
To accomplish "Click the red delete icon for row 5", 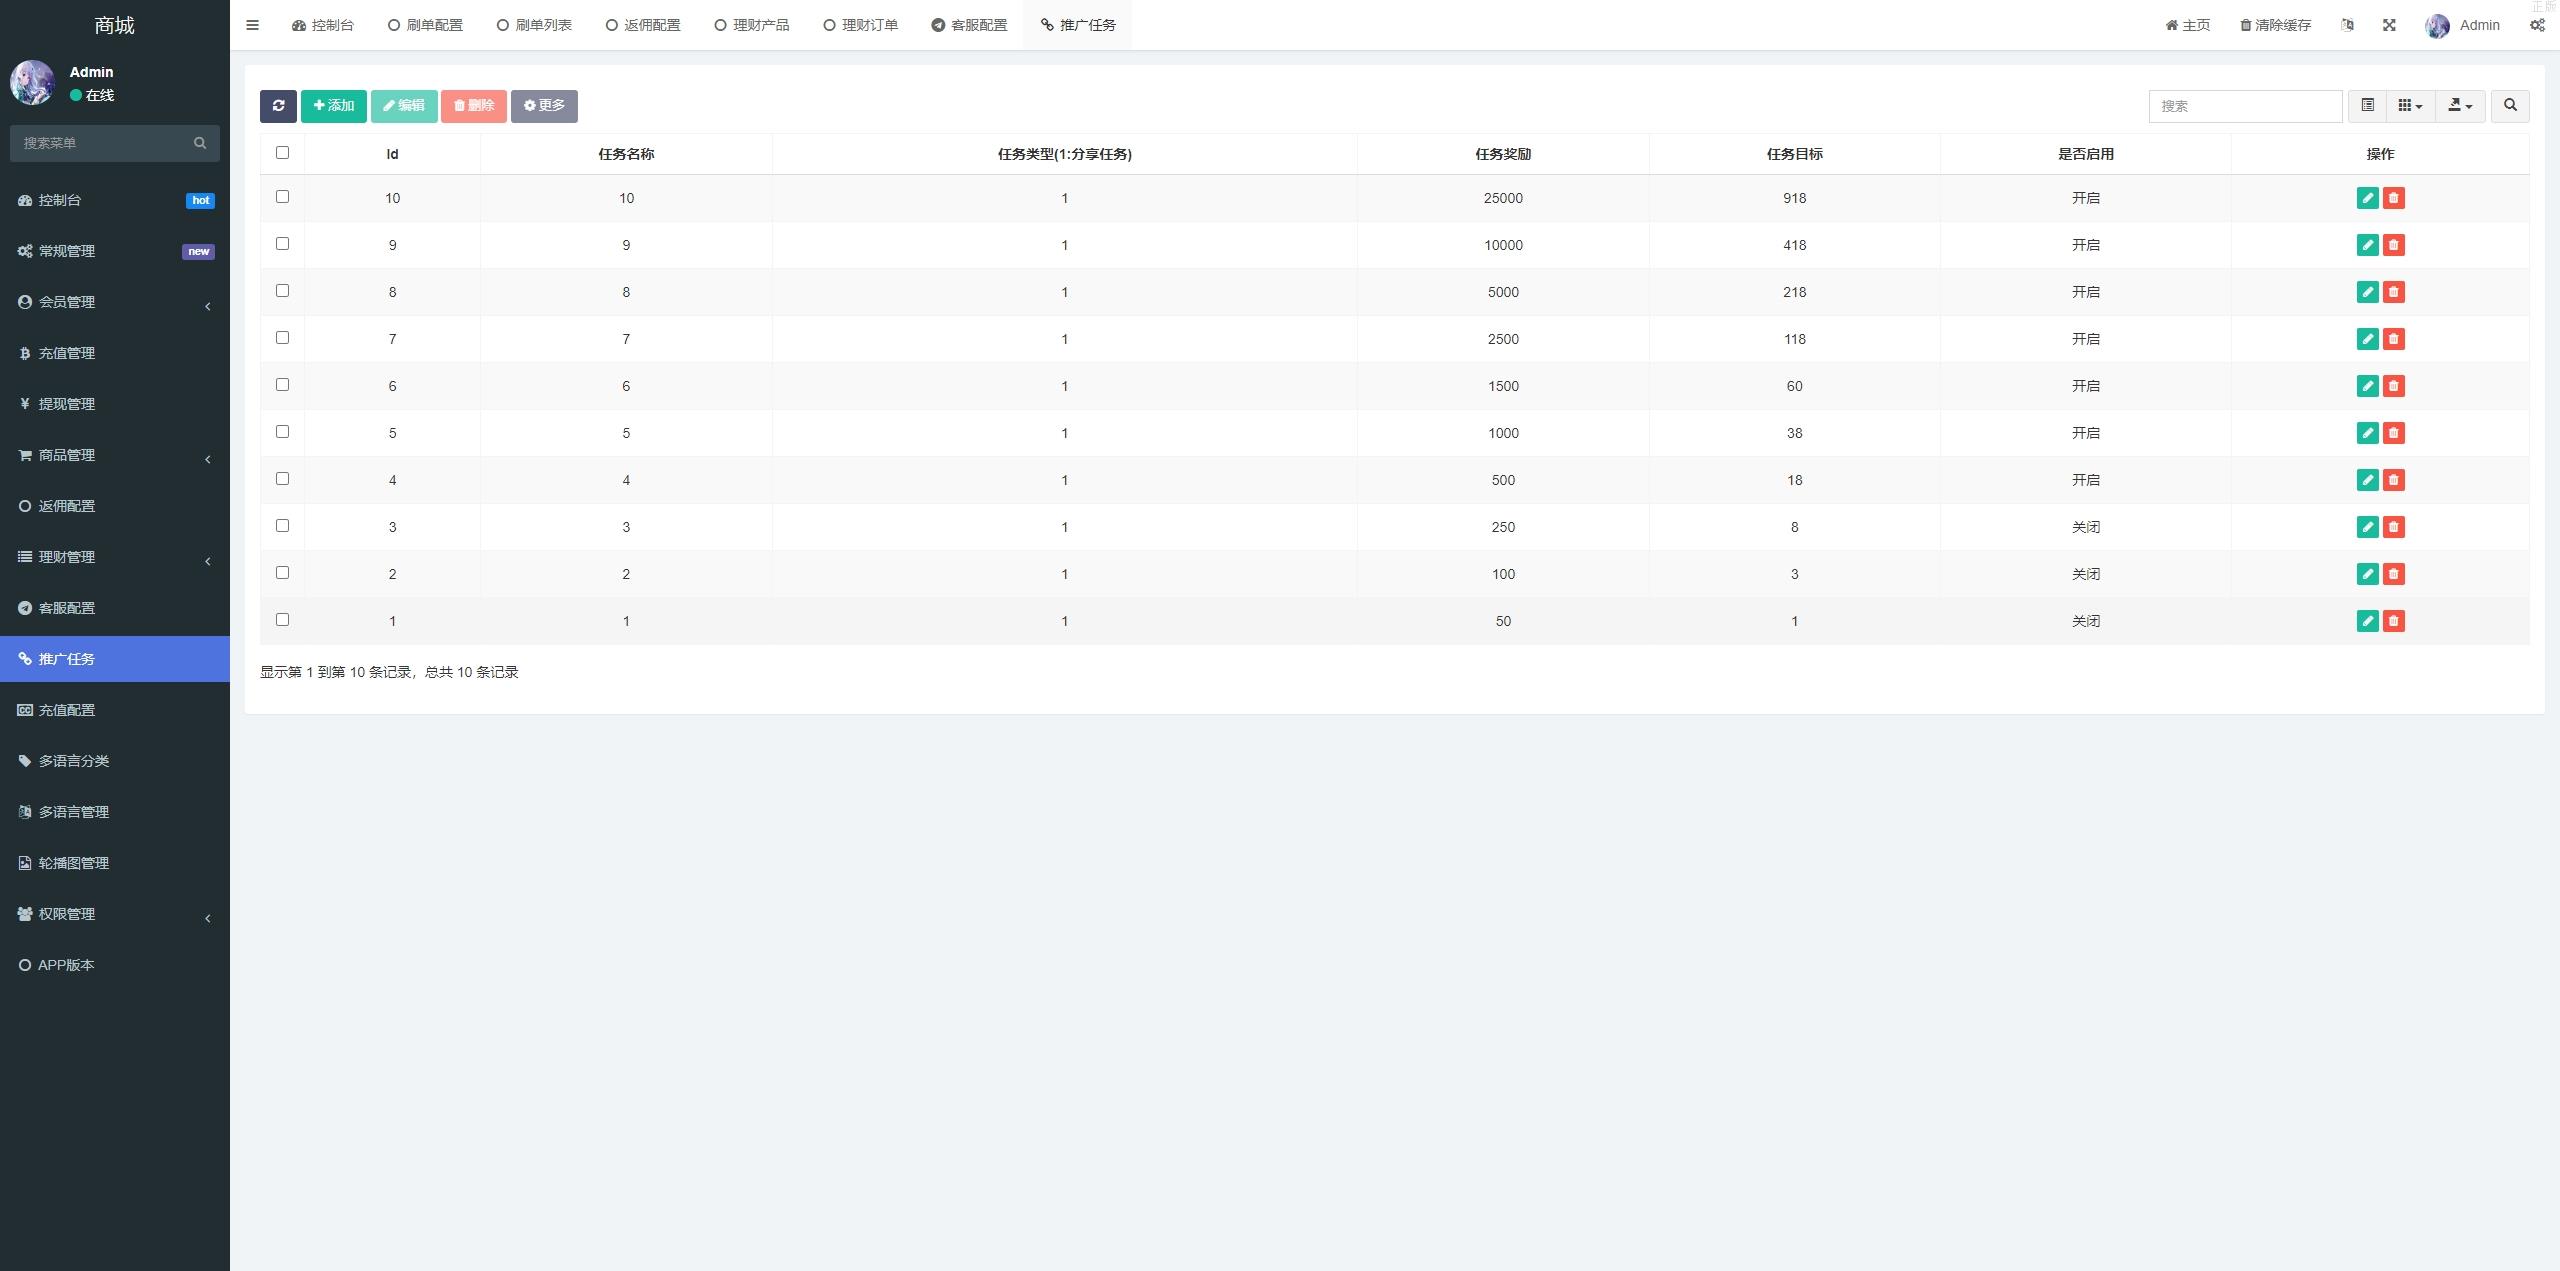I will pos(2393,433).
